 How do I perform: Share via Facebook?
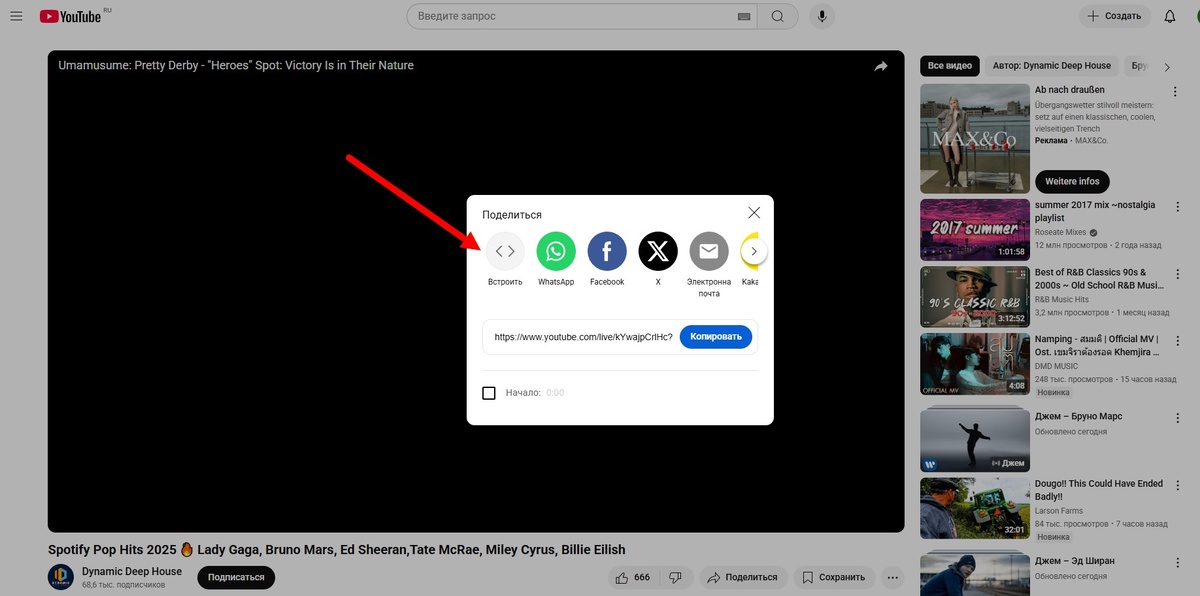[607, 252]
